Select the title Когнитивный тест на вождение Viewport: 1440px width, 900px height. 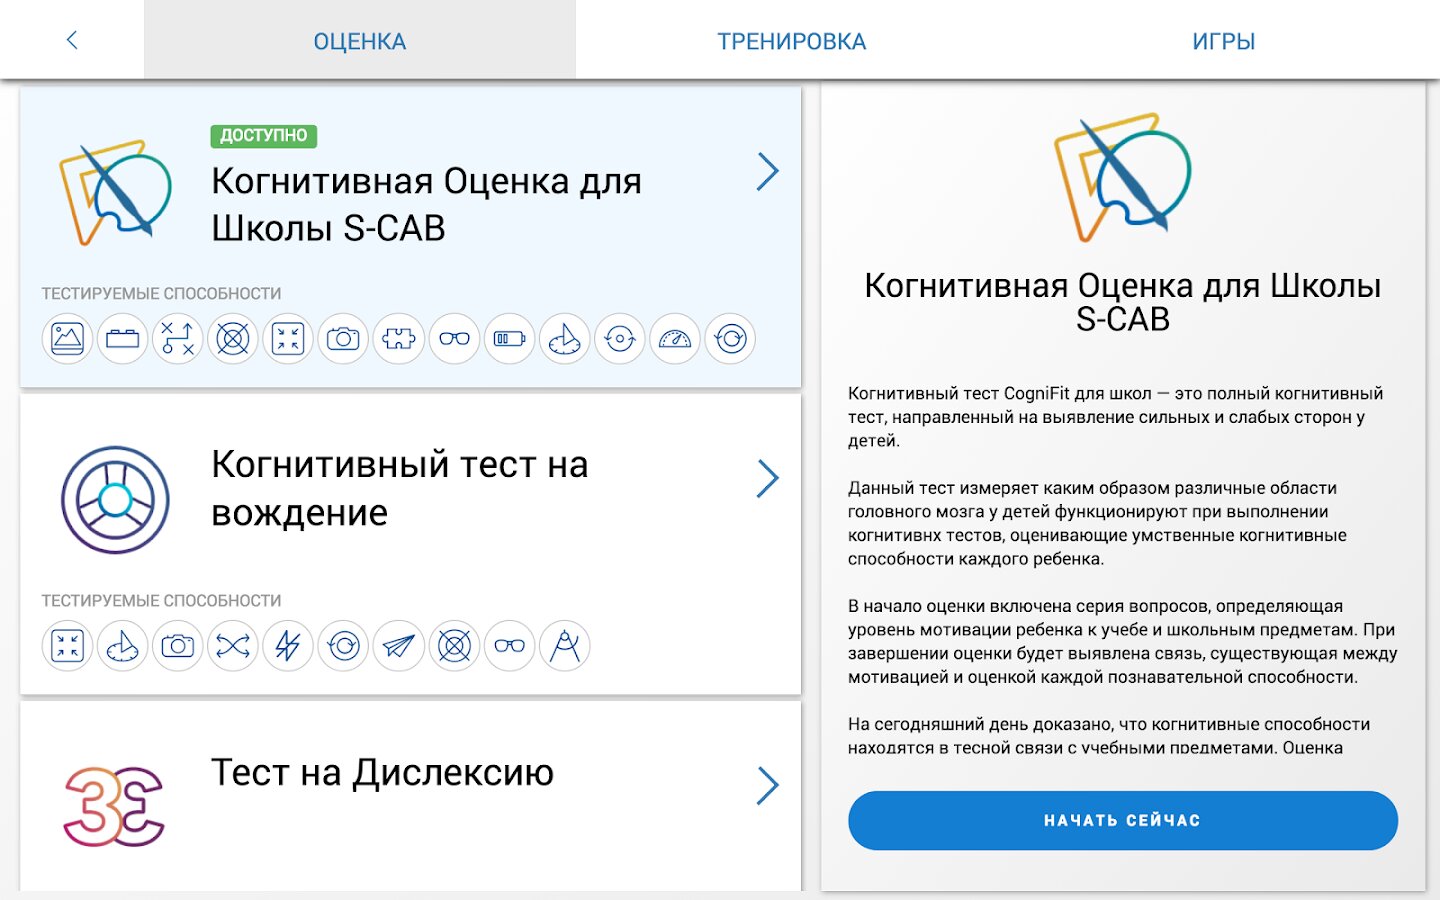400,489
